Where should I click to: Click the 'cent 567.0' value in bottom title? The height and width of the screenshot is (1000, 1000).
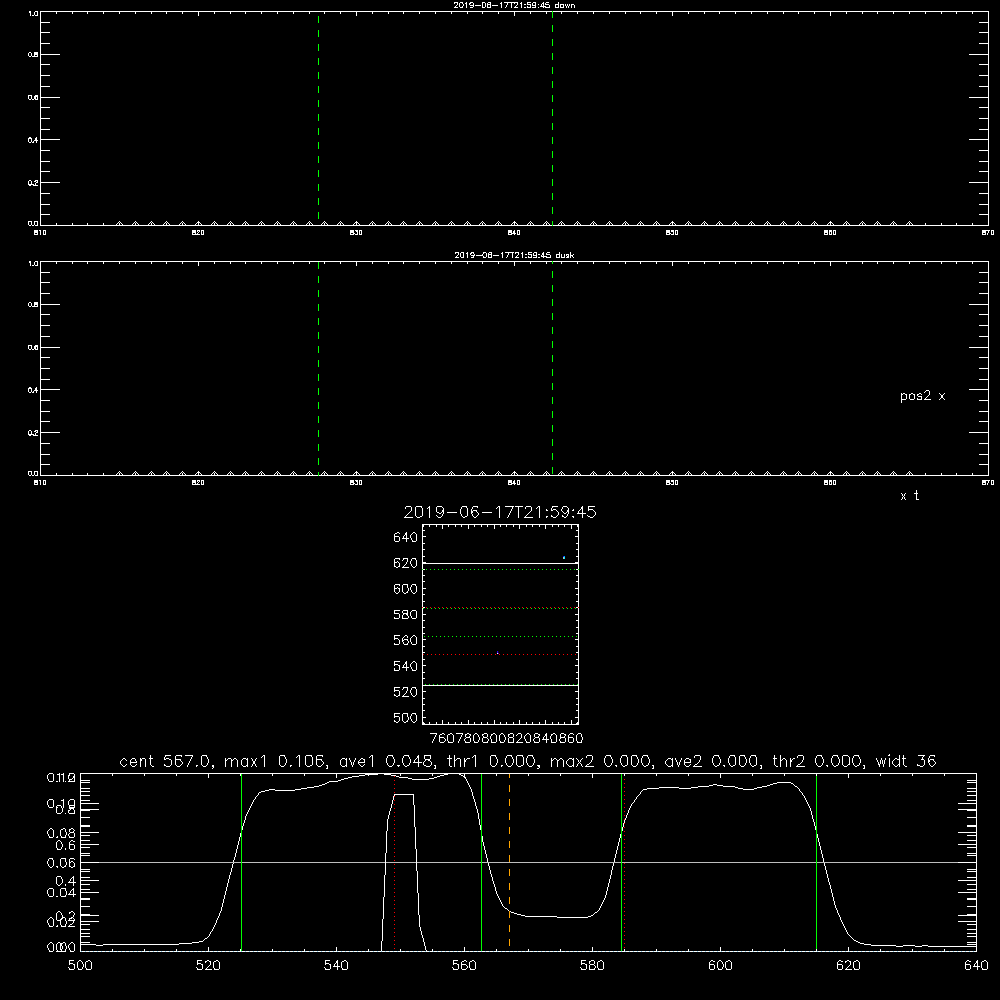coord(167,761)
